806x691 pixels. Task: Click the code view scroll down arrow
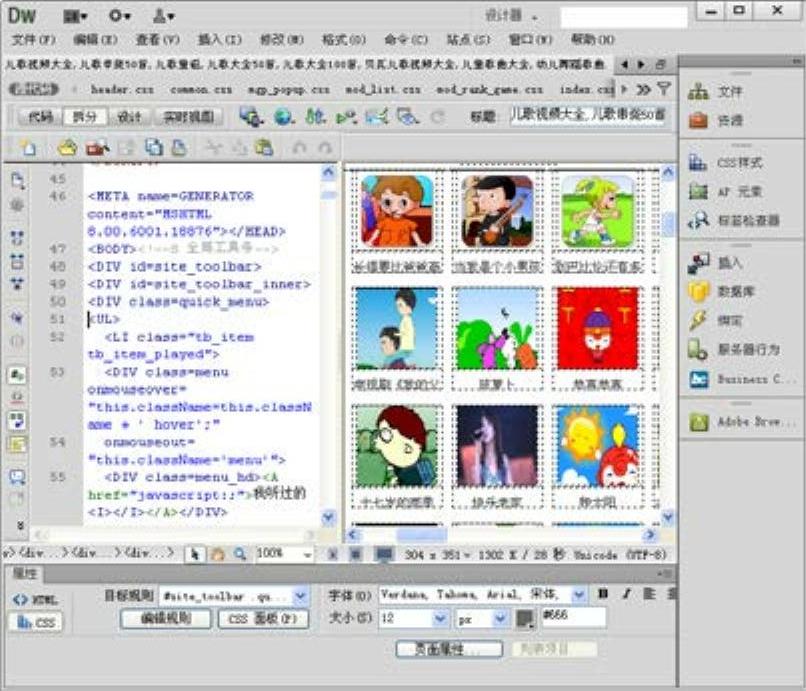point(328,517)
